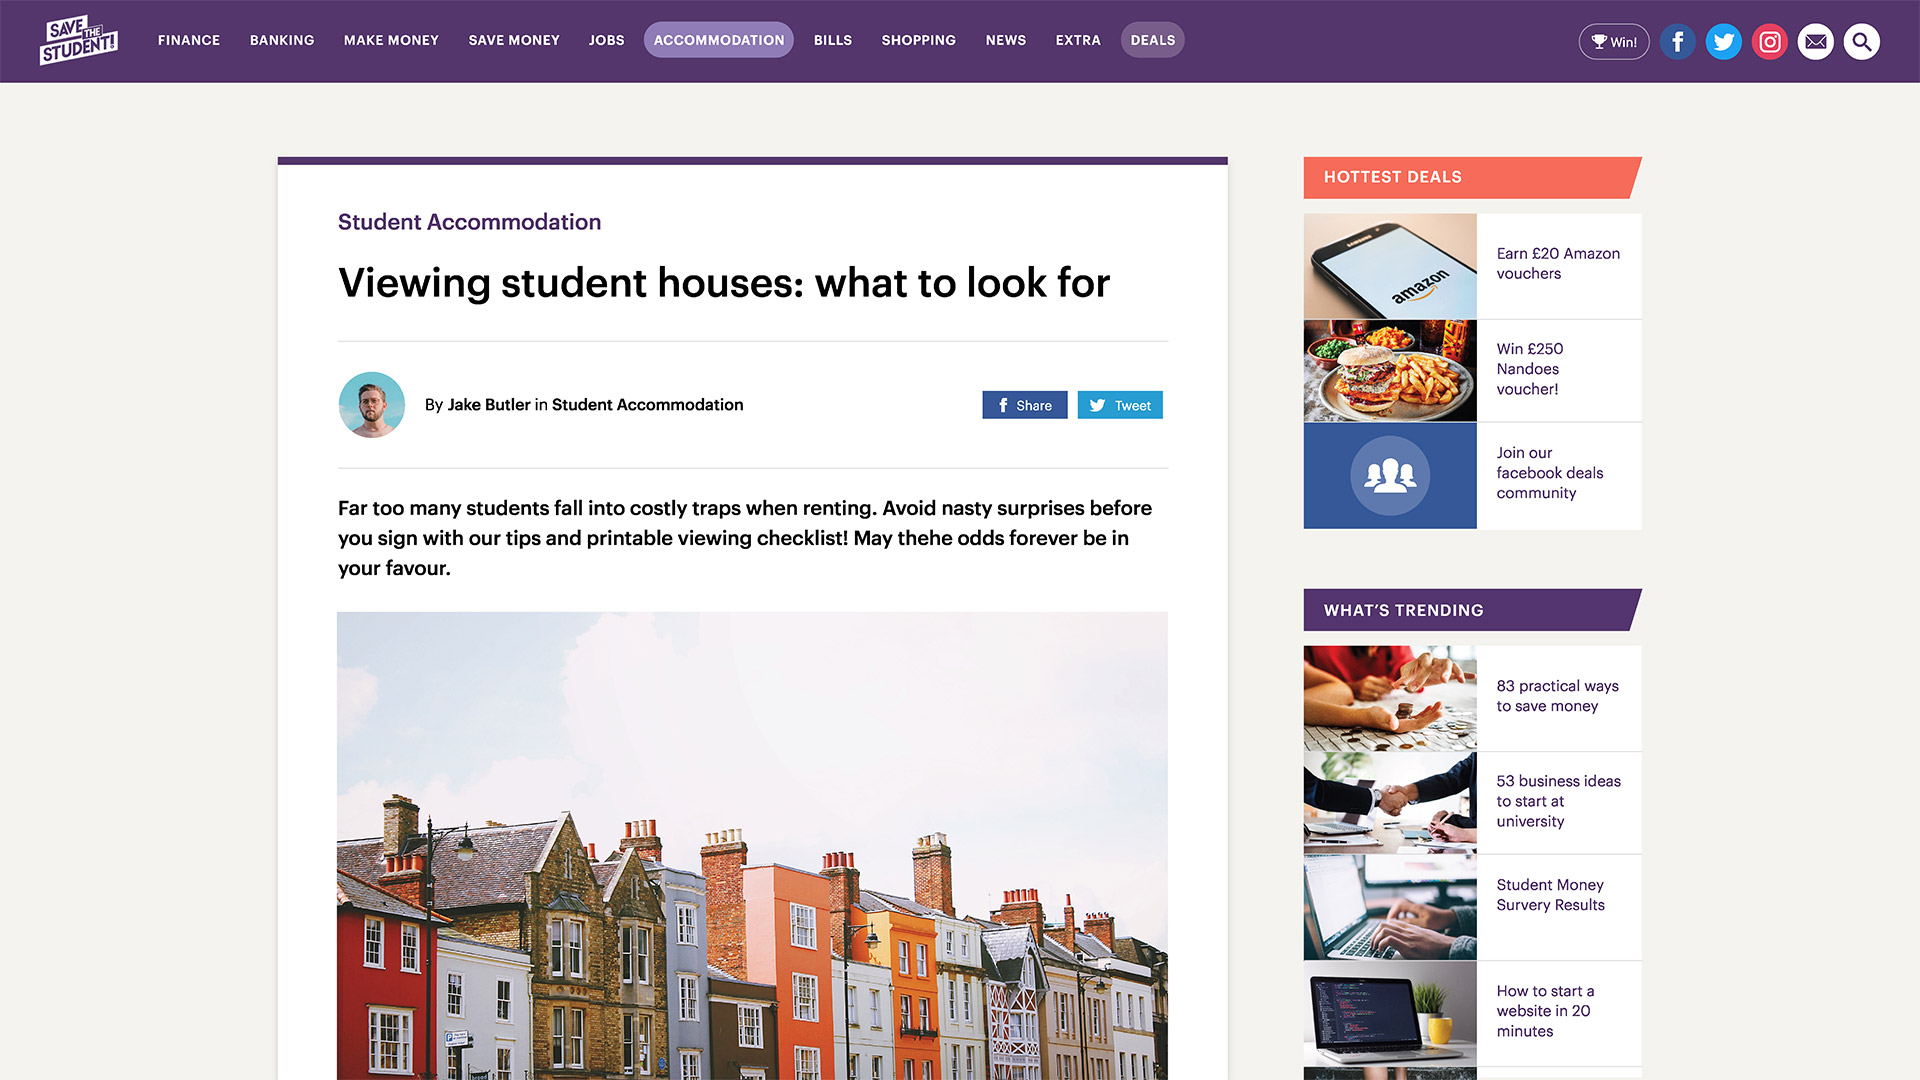The width and height of the screenshot is (1920, 1080).
Task: Share the article via the Facebook Share button
Action: click(1024, 405)
